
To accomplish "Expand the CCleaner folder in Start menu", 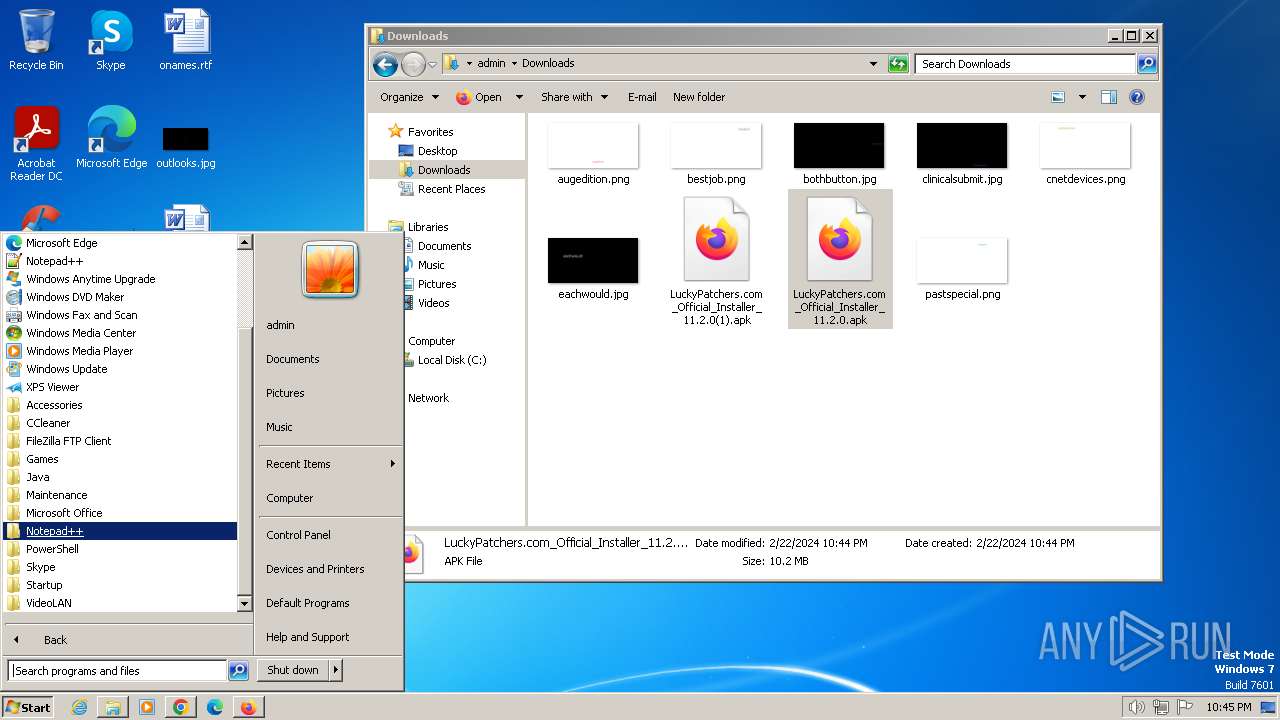I will pyautogui.click(x=48, y=423).
